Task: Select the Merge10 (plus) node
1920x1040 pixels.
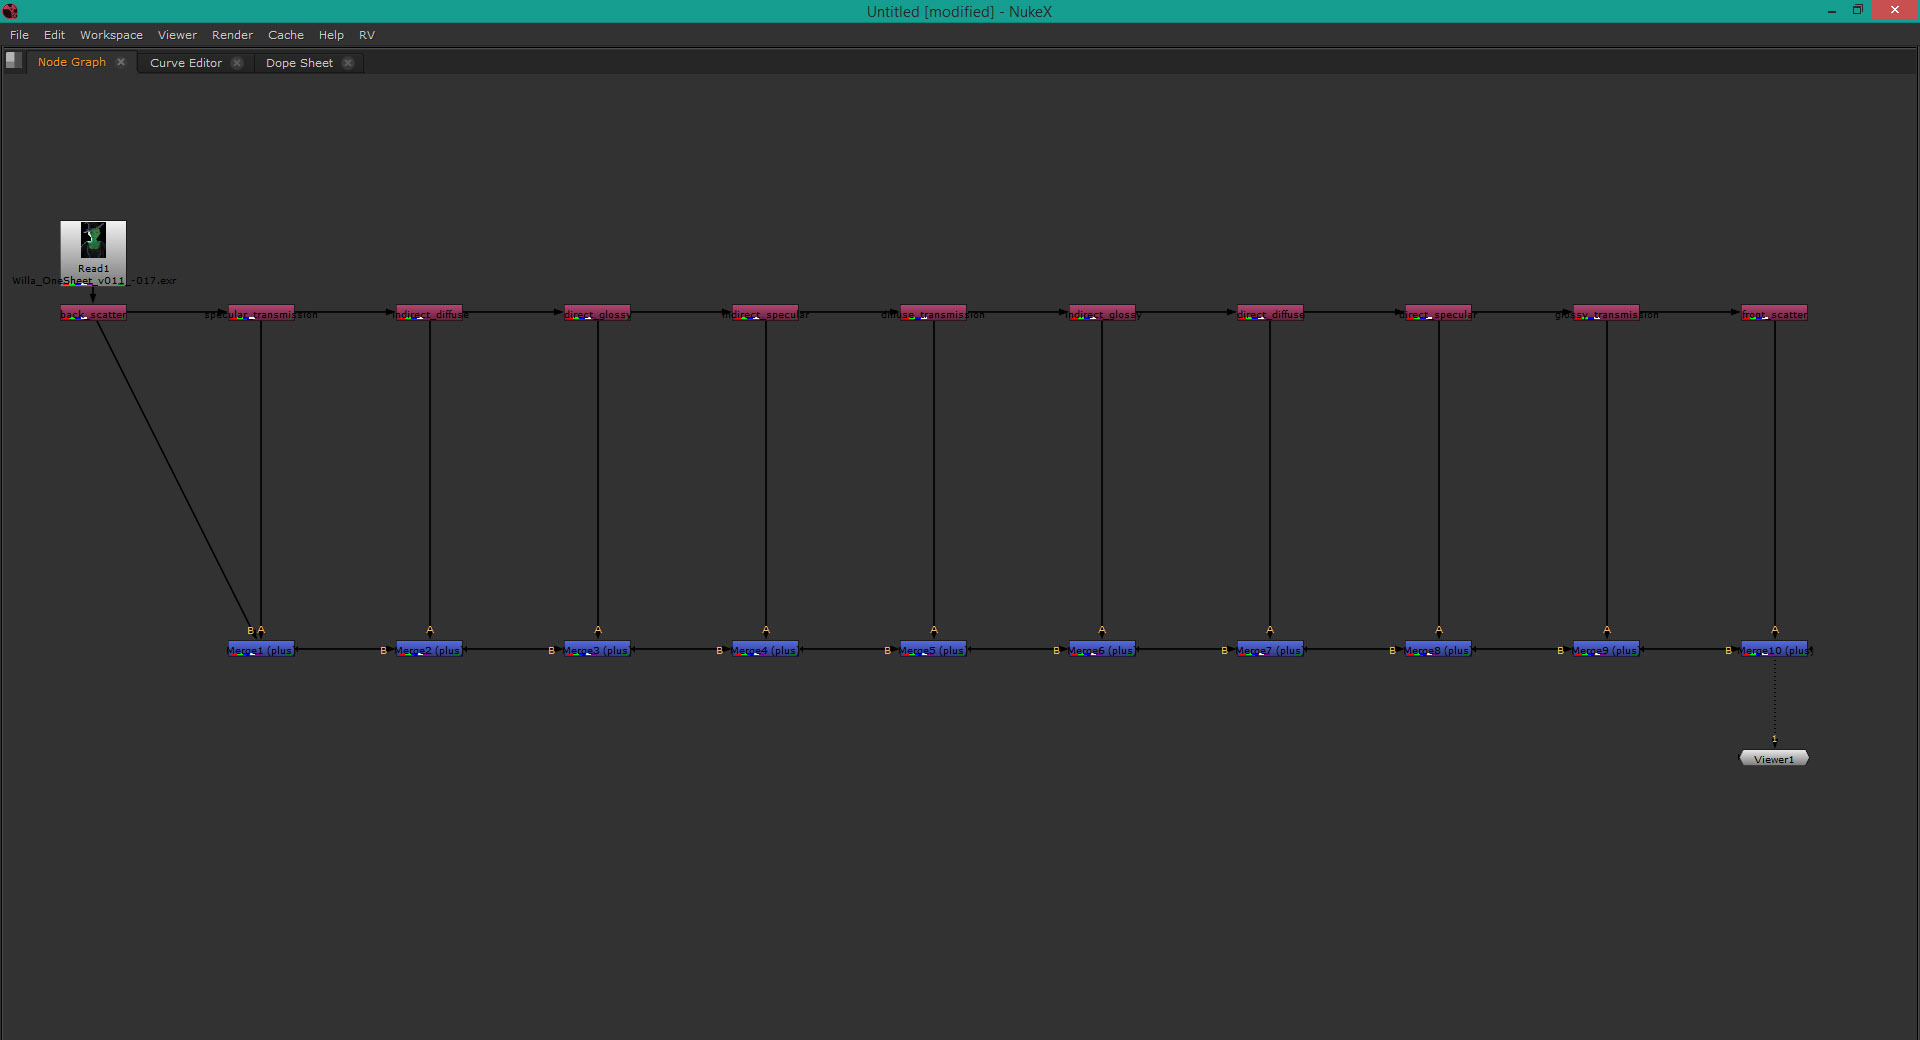Action: pyautogui.click(x=1774, y=649)
